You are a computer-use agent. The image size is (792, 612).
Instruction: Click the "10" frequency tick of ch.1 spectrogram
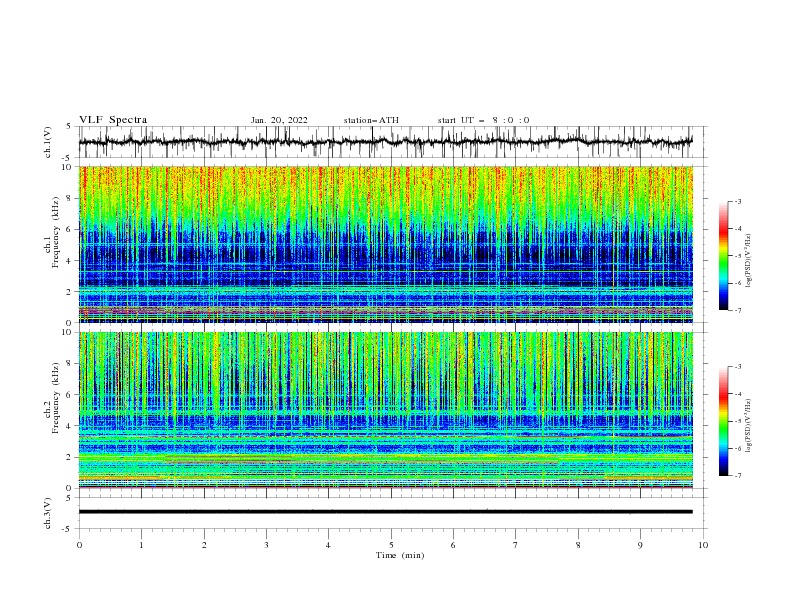[66, 167]
